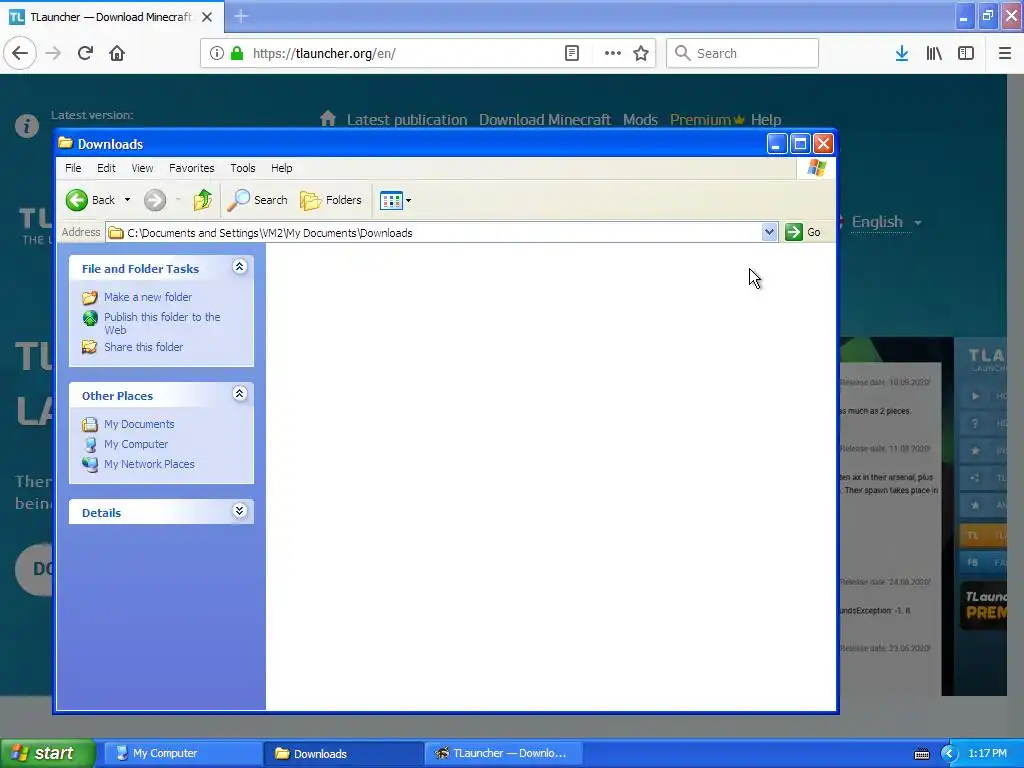Click Download Minecraft nav link
1024x768 pixels.
545,120
